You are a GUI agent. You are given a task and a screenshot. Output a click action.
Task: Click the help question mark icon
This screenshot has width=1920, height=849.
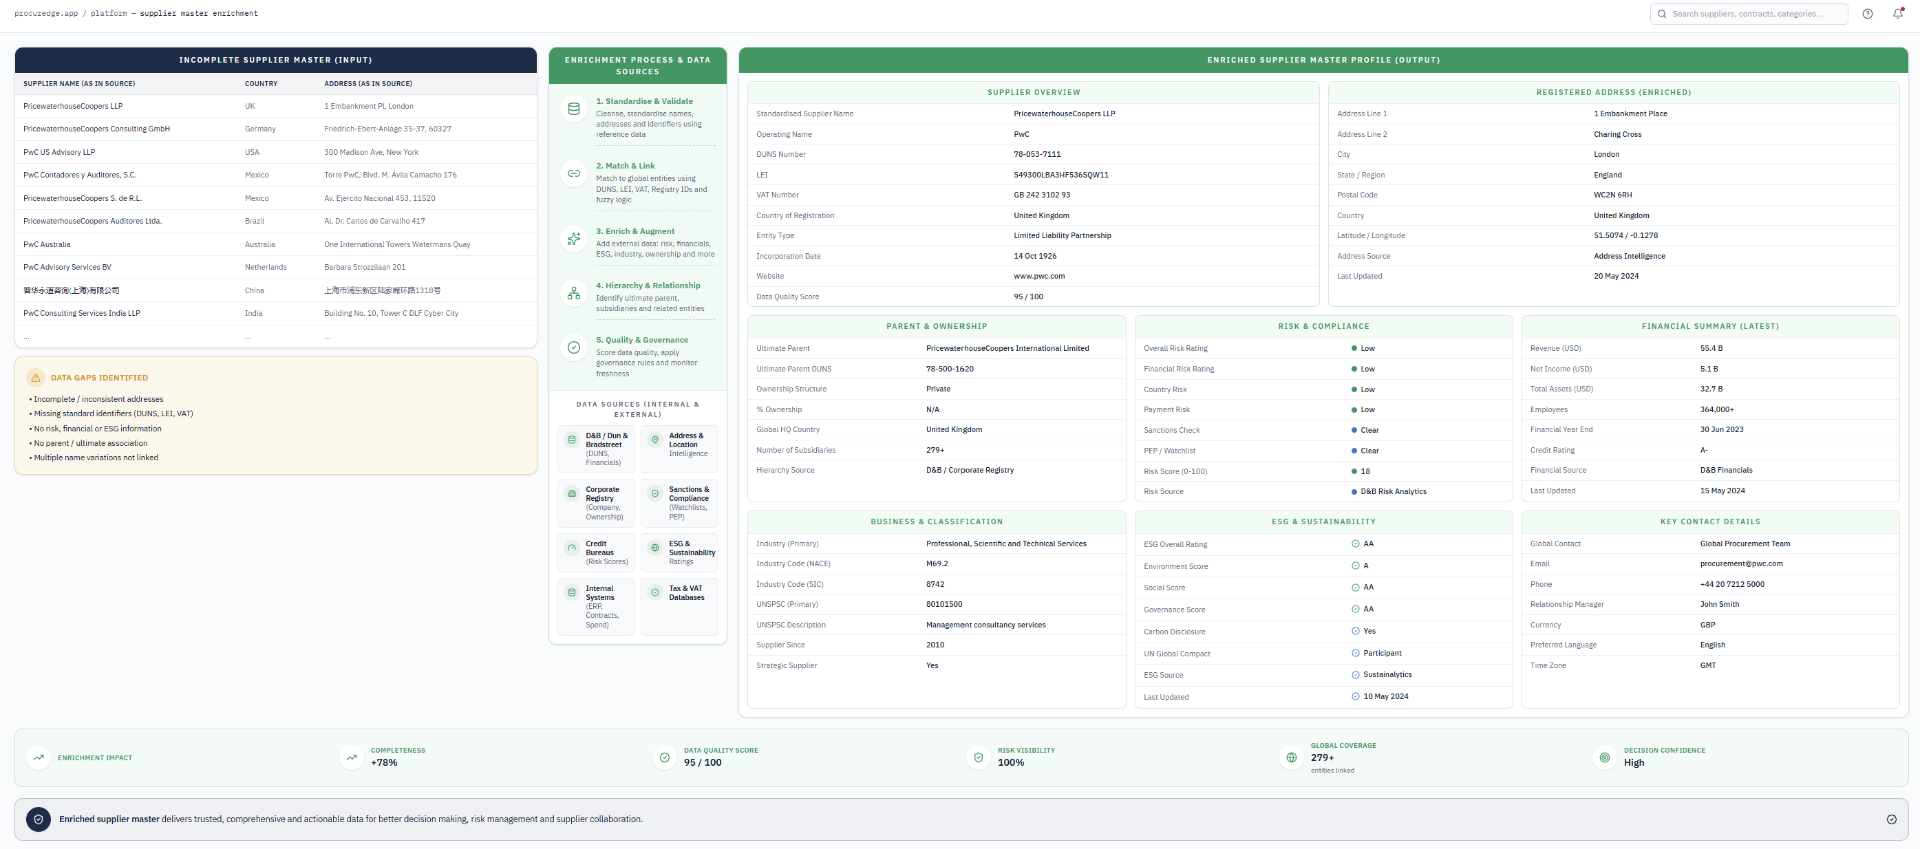coord(1867,14)
